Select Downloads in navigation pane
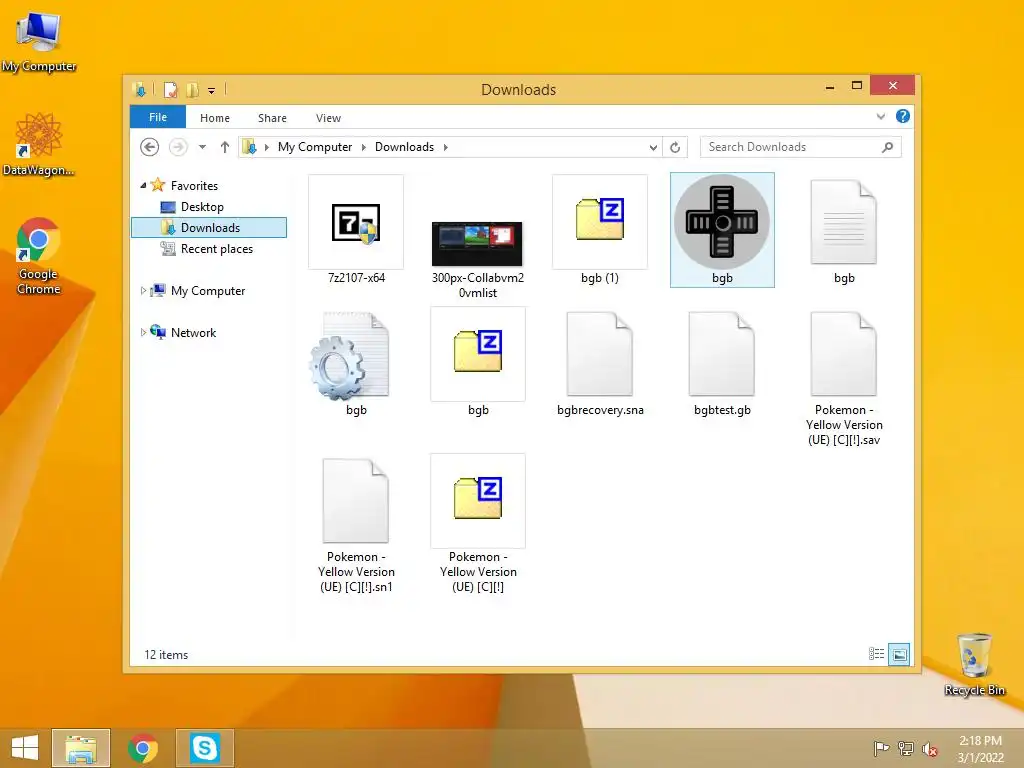 [209, 227]
